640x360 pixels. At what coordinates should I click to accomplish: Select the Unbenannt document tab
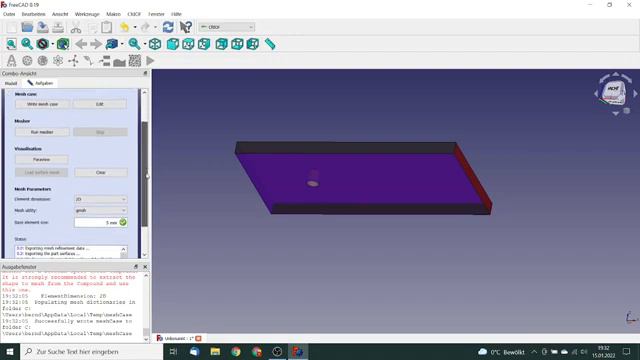pyautogui.click(x=179, y=338)
